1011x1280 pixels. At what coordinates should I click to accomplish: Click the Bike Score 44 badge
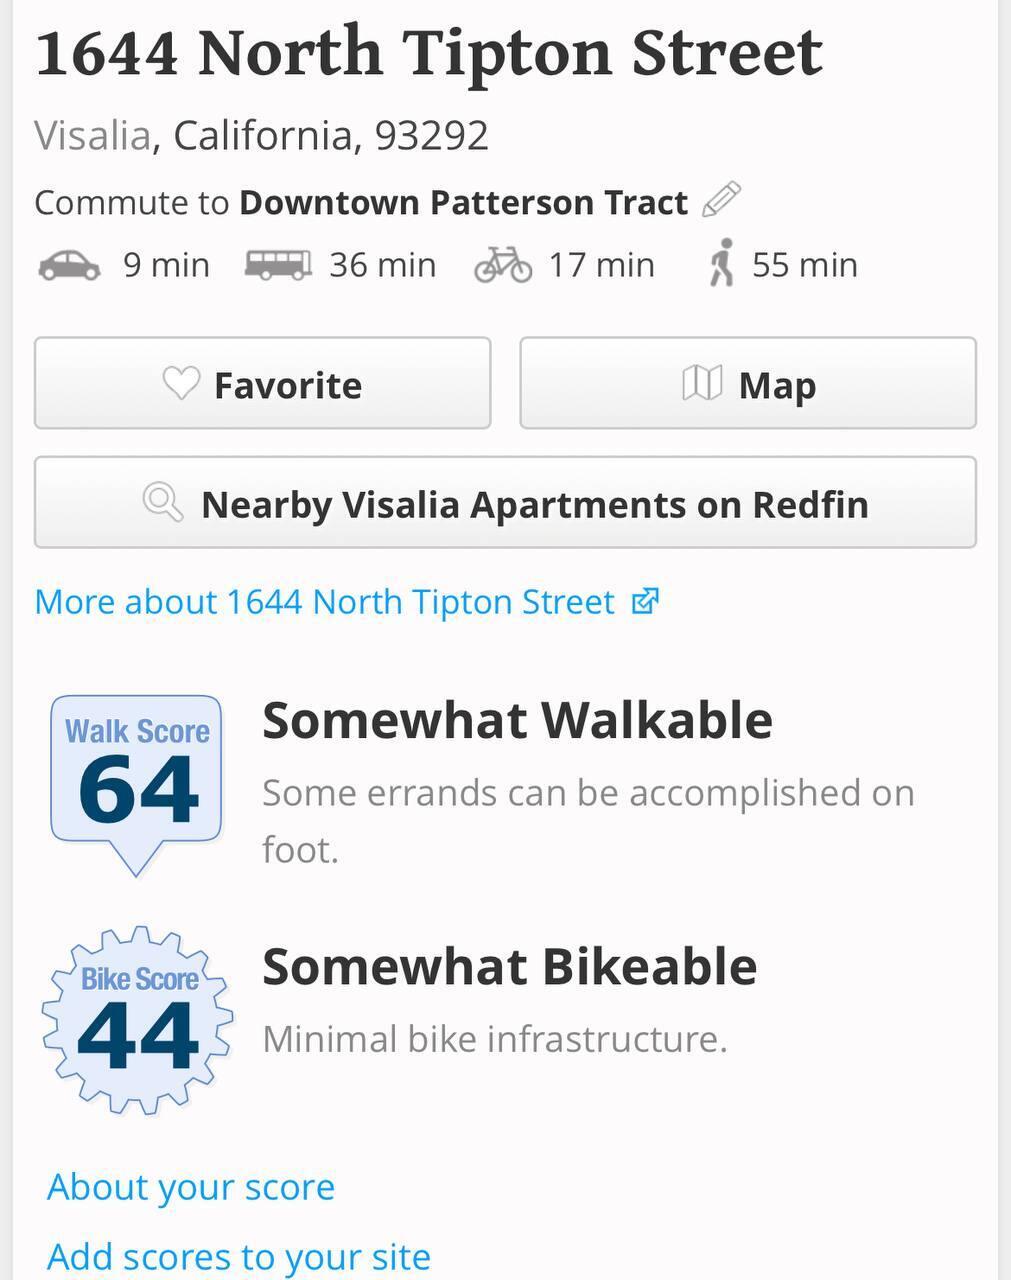click(138, 1020)
